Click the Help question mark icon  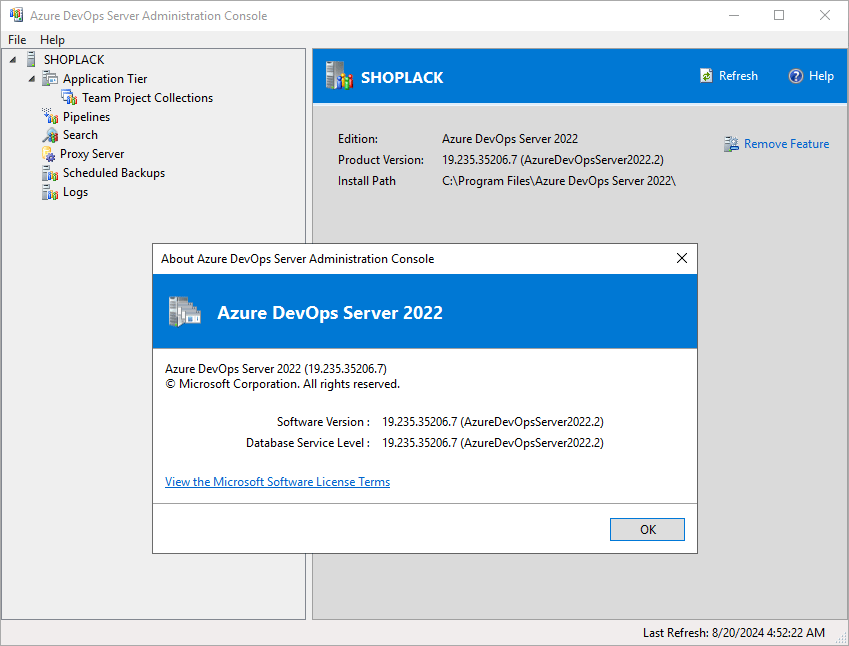(x=795, y=76)
